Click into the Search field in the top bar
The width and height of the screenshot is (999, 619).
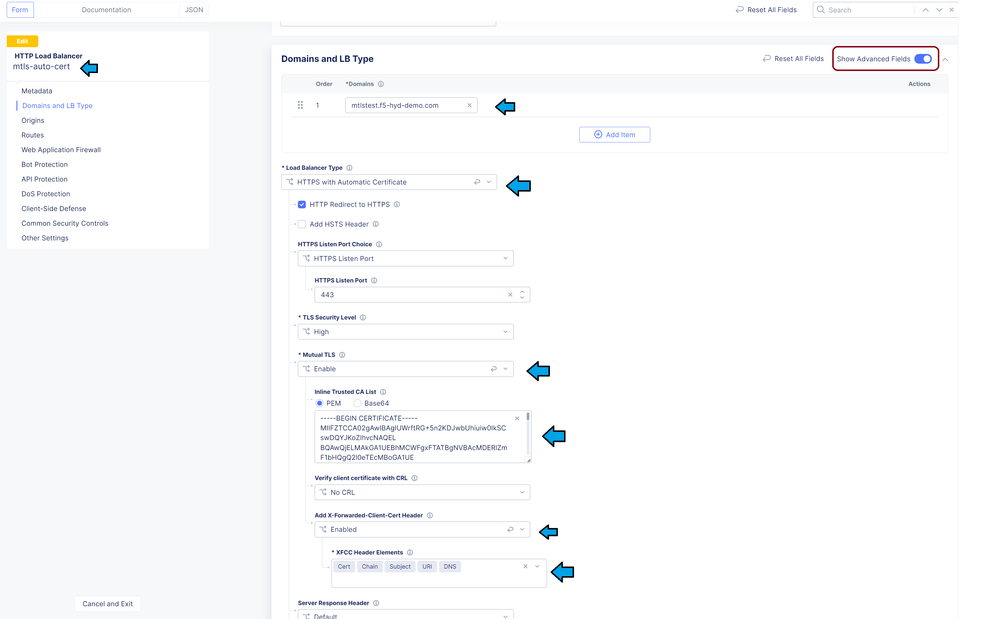tap(868, 10)
